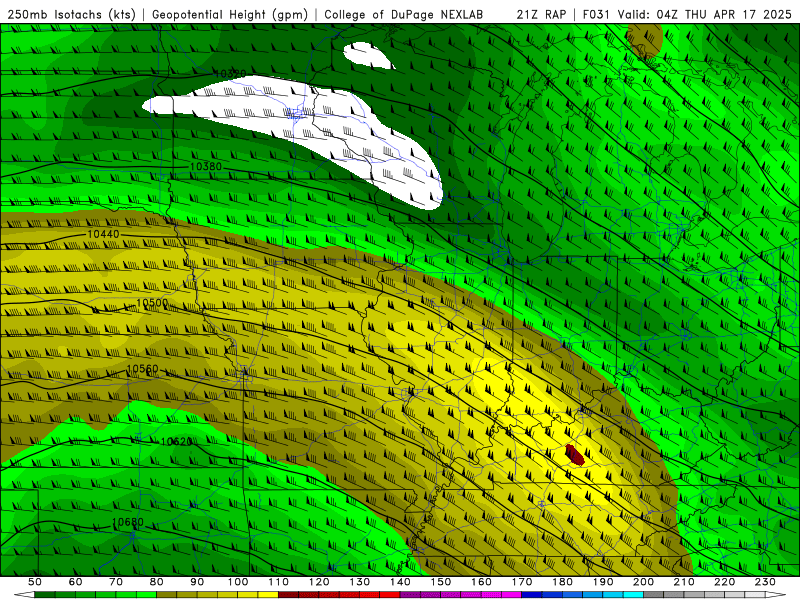
Task: Click the dark gray swatch right of the 200 mark
Action: click(654, 595)
